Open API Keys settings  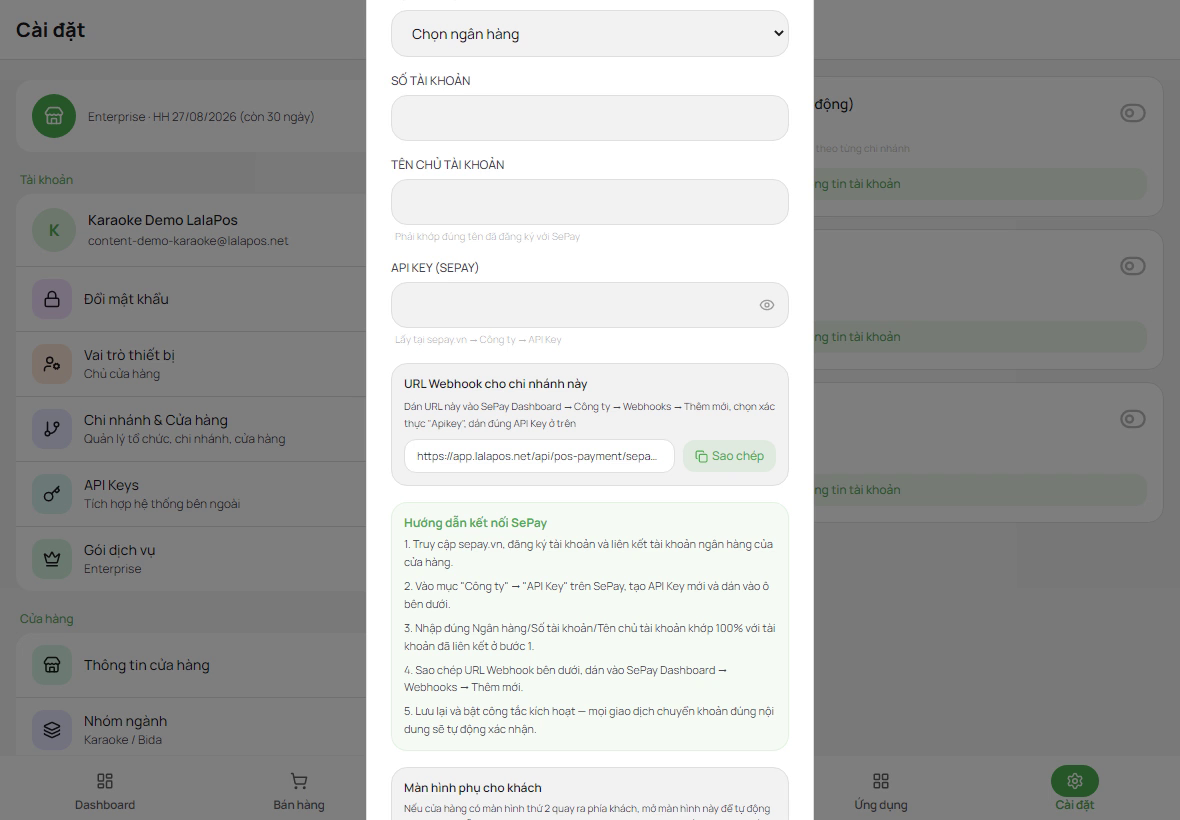[191, 494]
